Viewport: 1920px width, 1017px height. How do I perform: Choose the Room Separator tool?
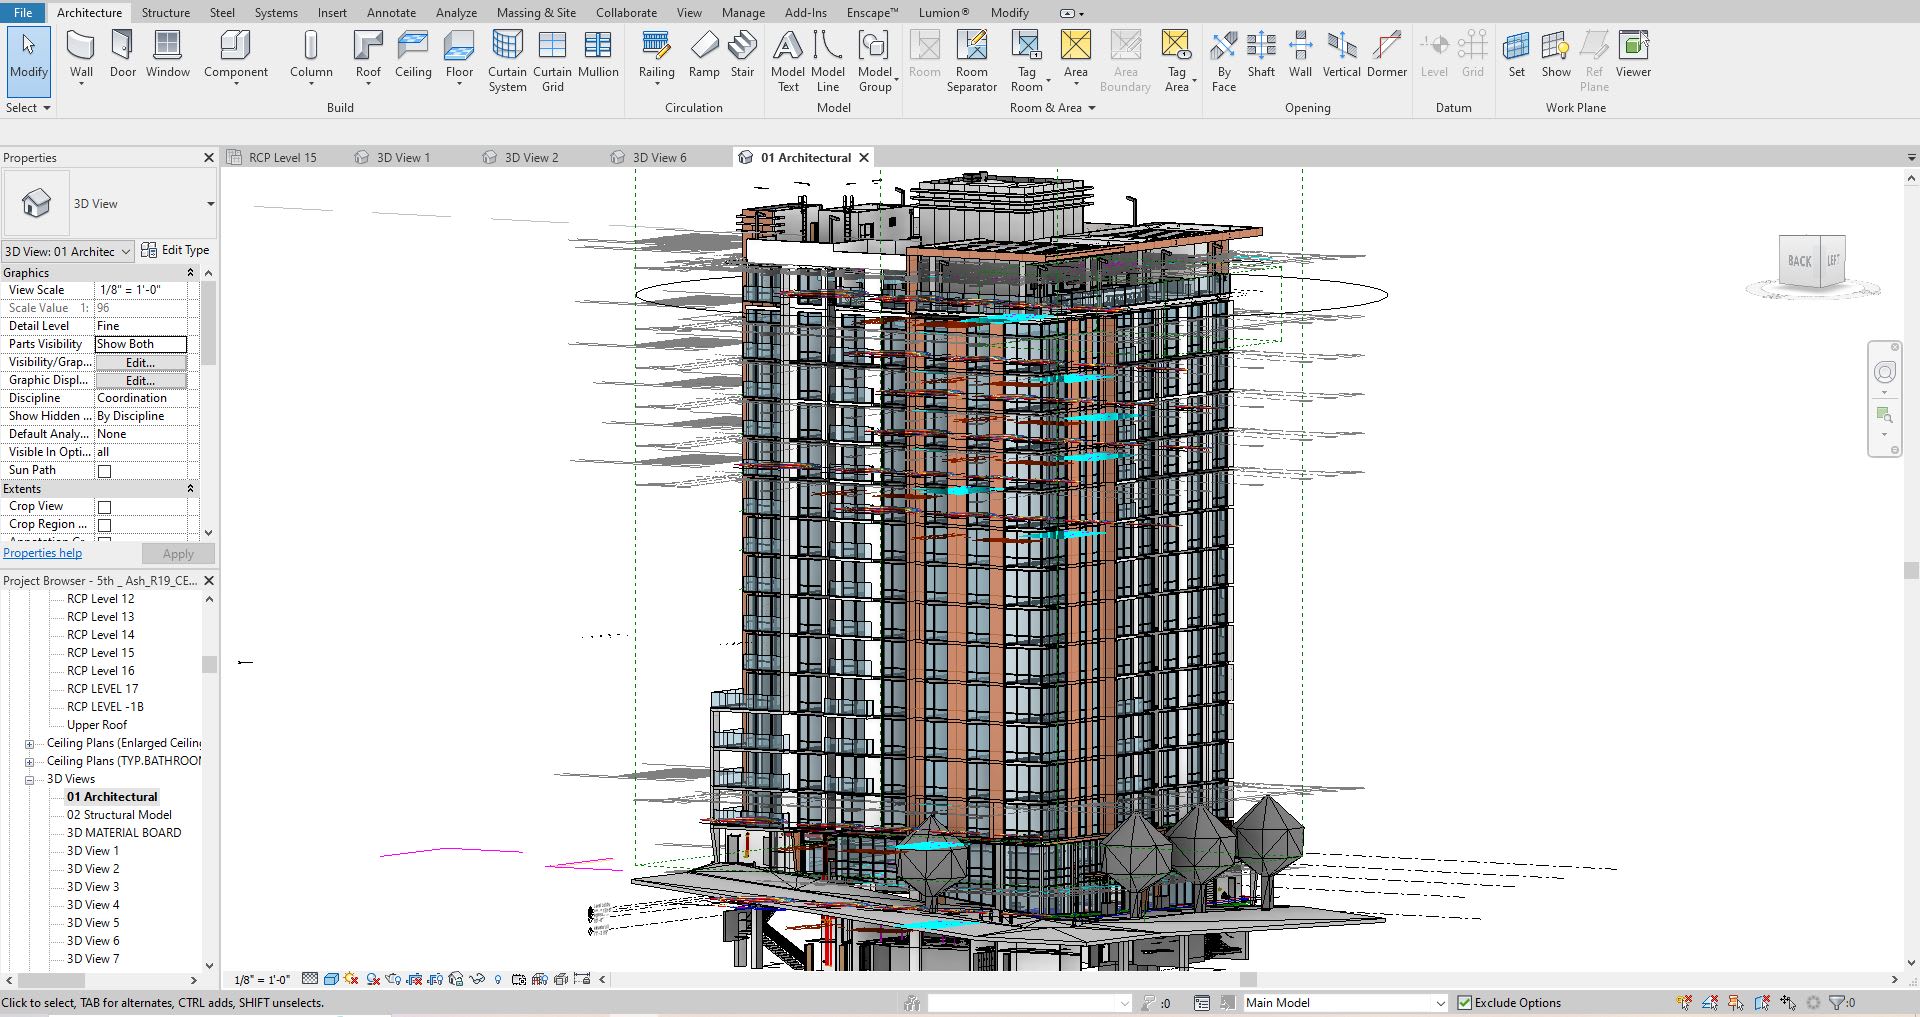tap(972, 61)
